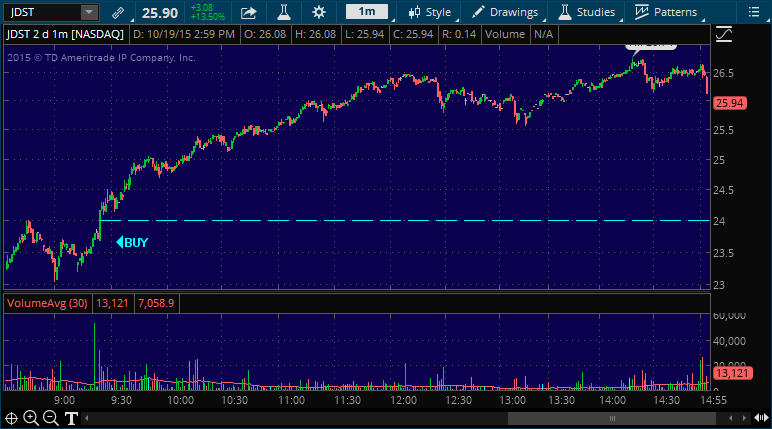
Task: Click the 26.5 price axis label
Action: click(x=723, y=73)
